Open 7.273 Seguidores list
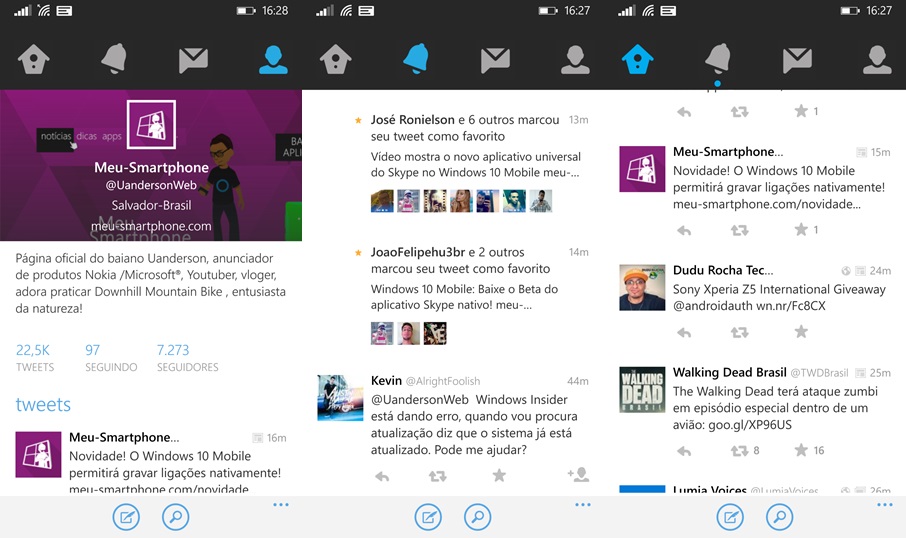 click(x=187, y=358)
